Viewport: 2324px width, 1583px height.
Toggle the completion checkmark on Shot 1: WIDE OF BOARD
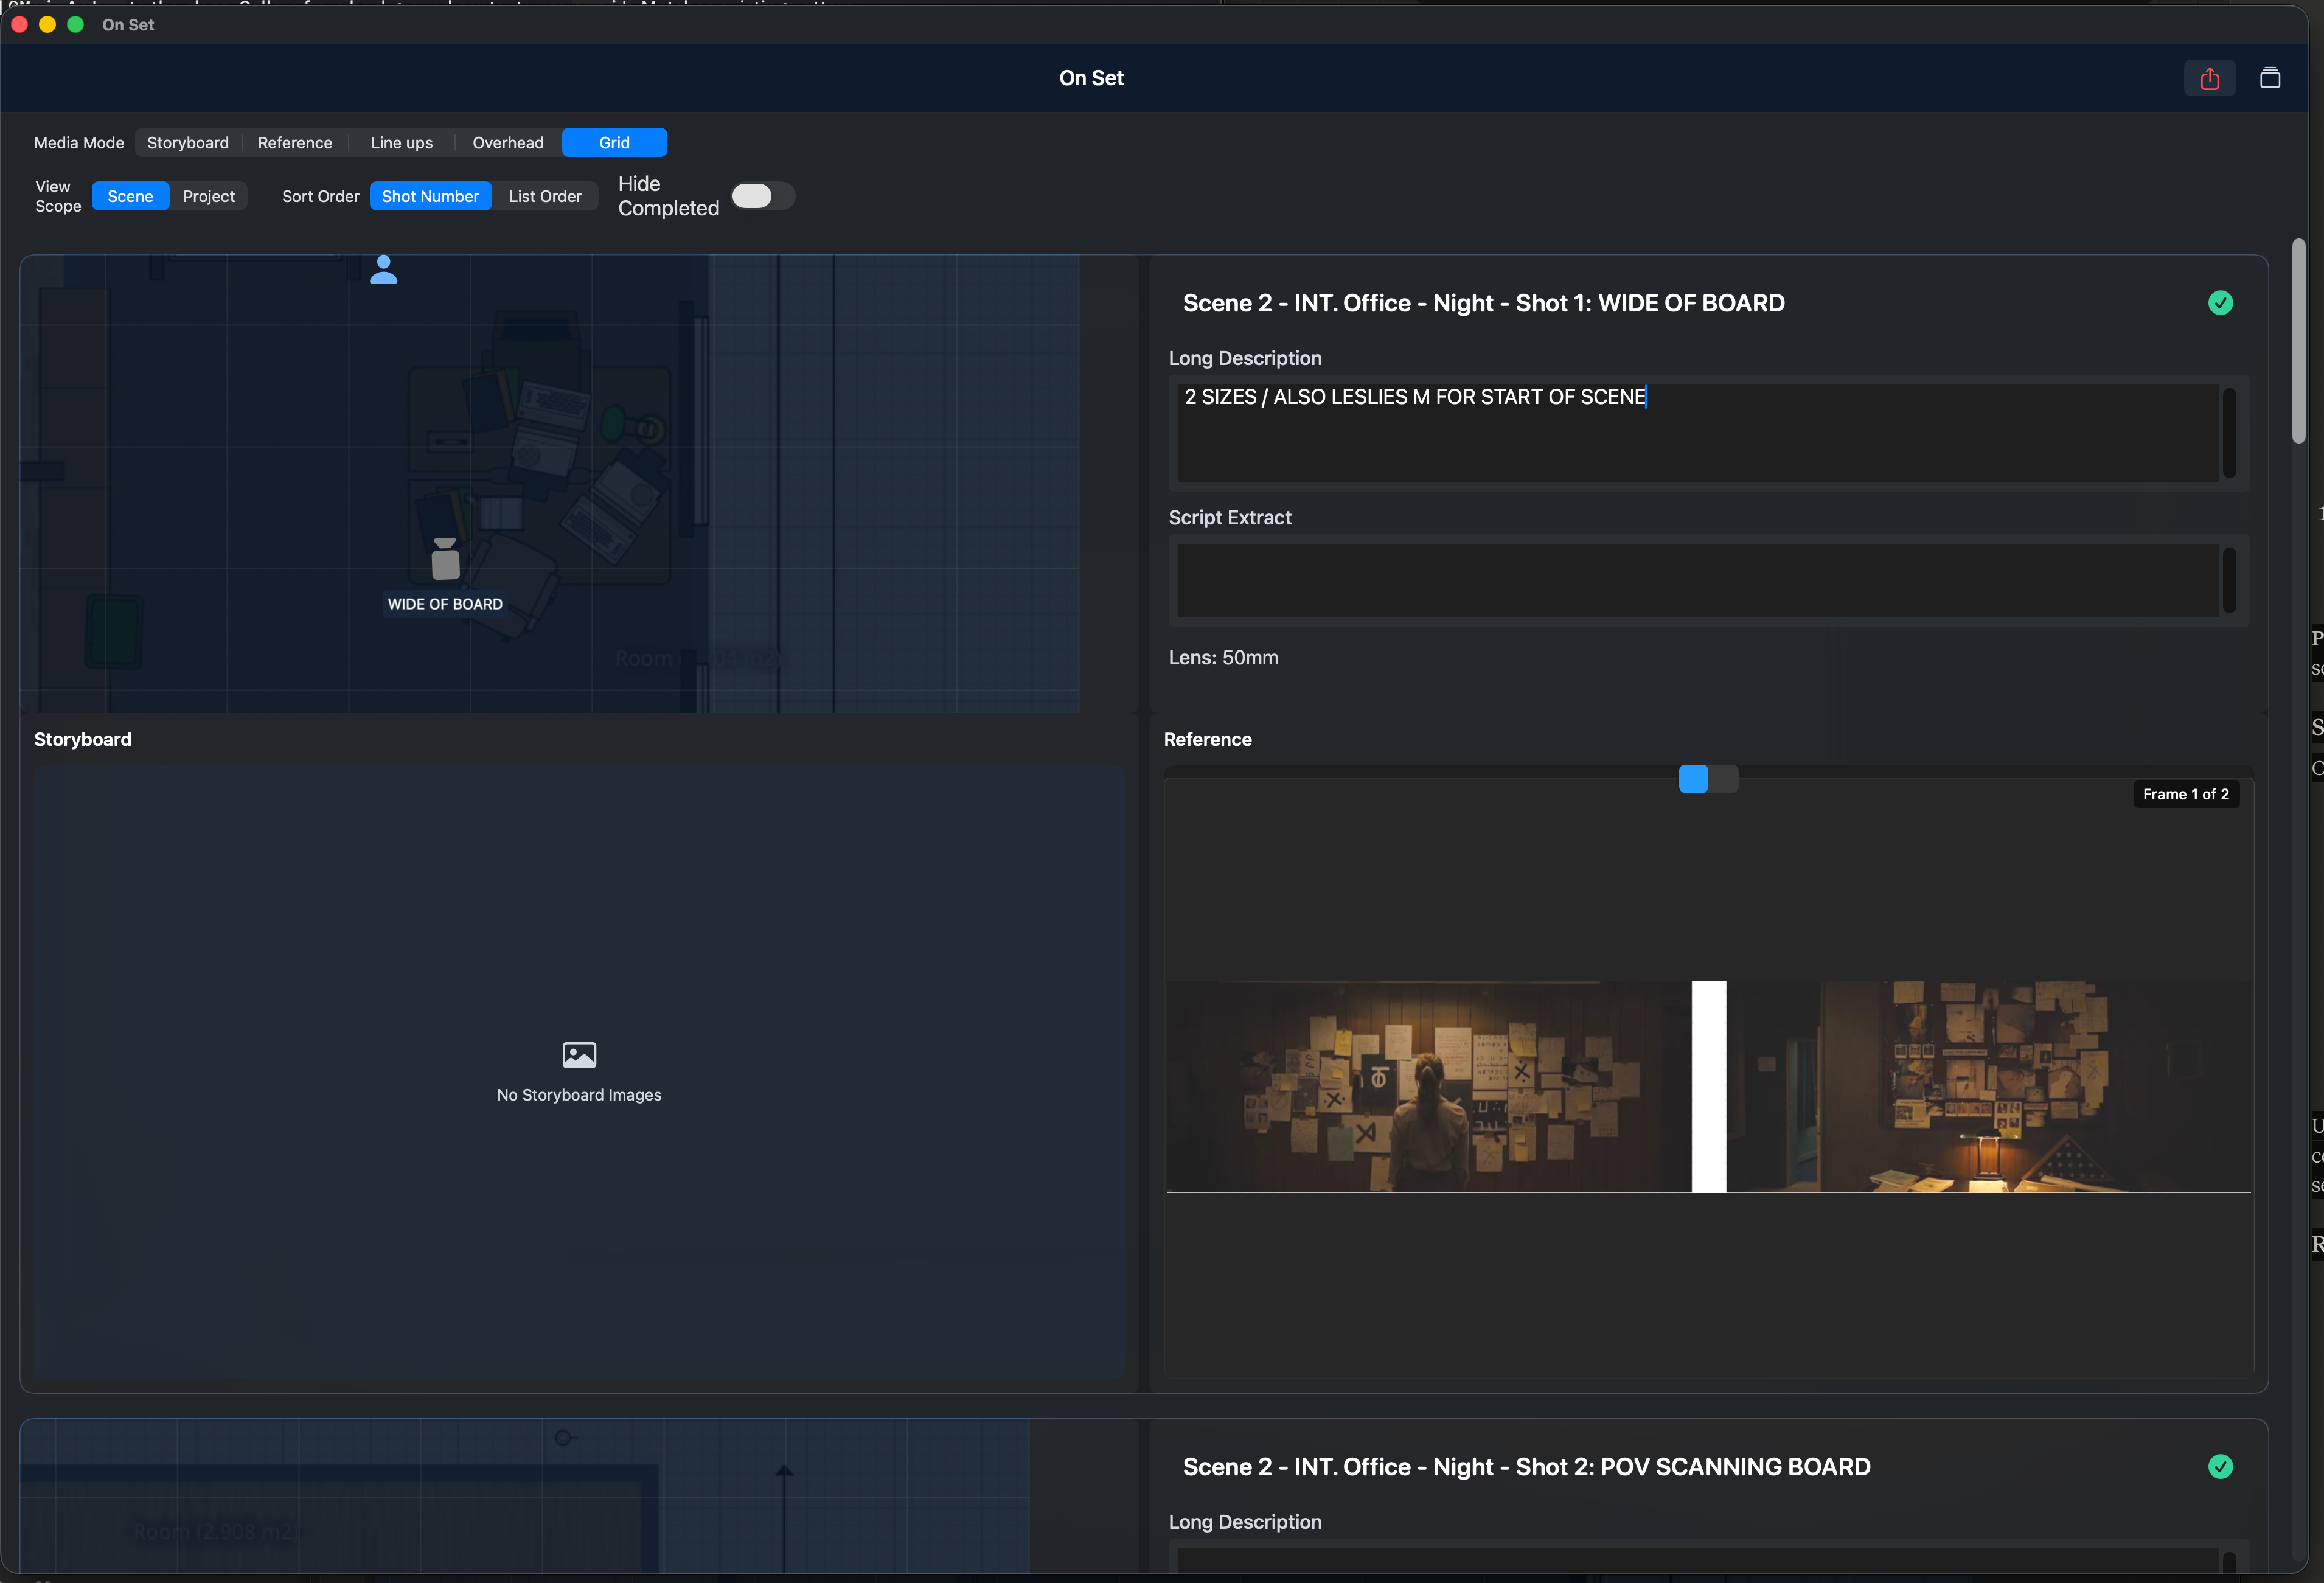tap(2220, 303)
